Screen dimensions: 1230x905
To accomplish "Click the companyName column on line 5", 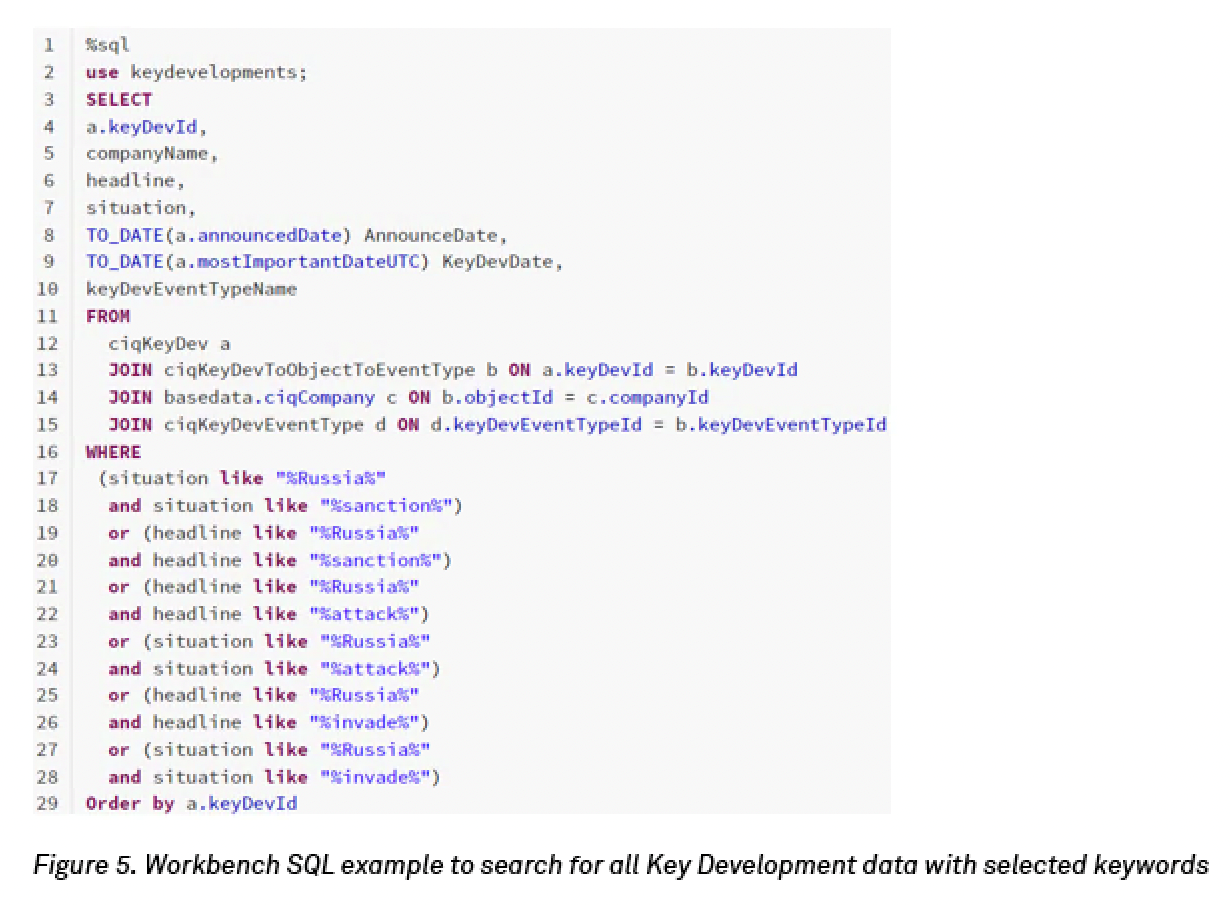I will [x=150, y=153].
